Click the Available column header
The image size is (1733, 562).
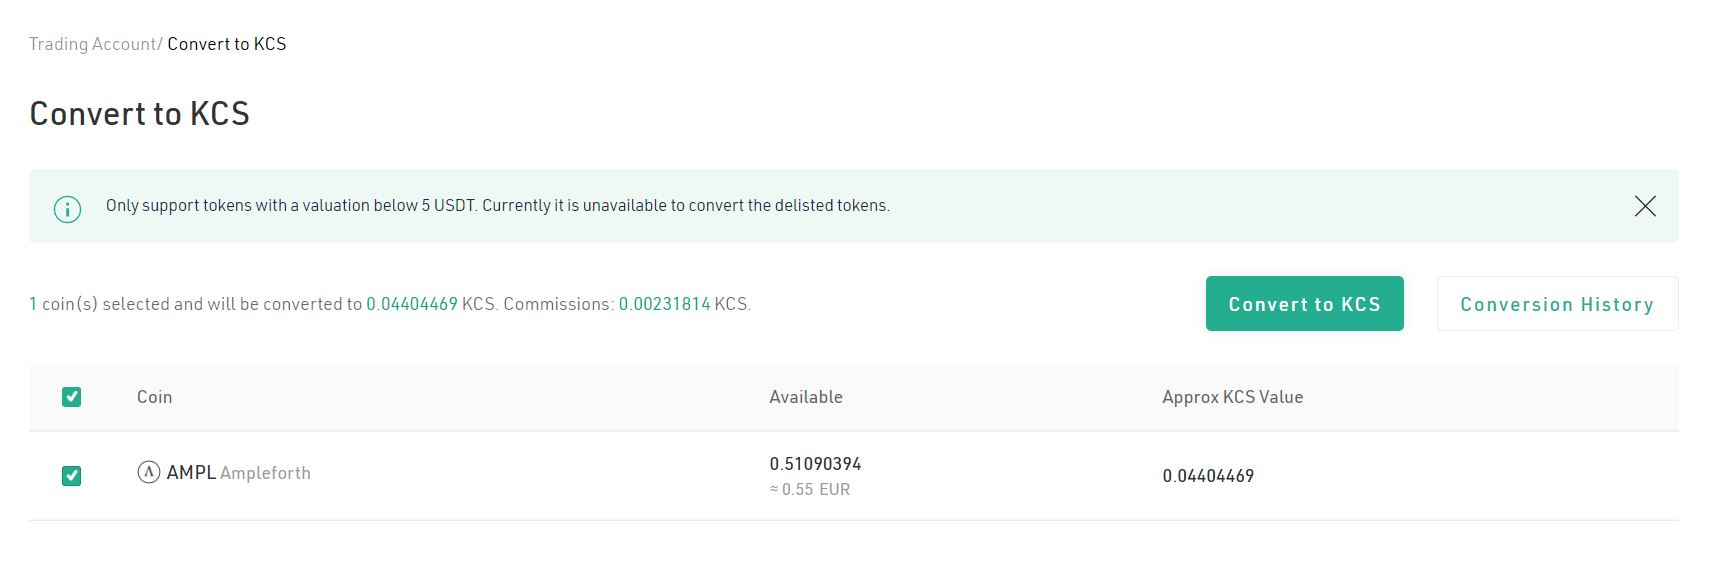pyautogui.click(x=805, y=397)
